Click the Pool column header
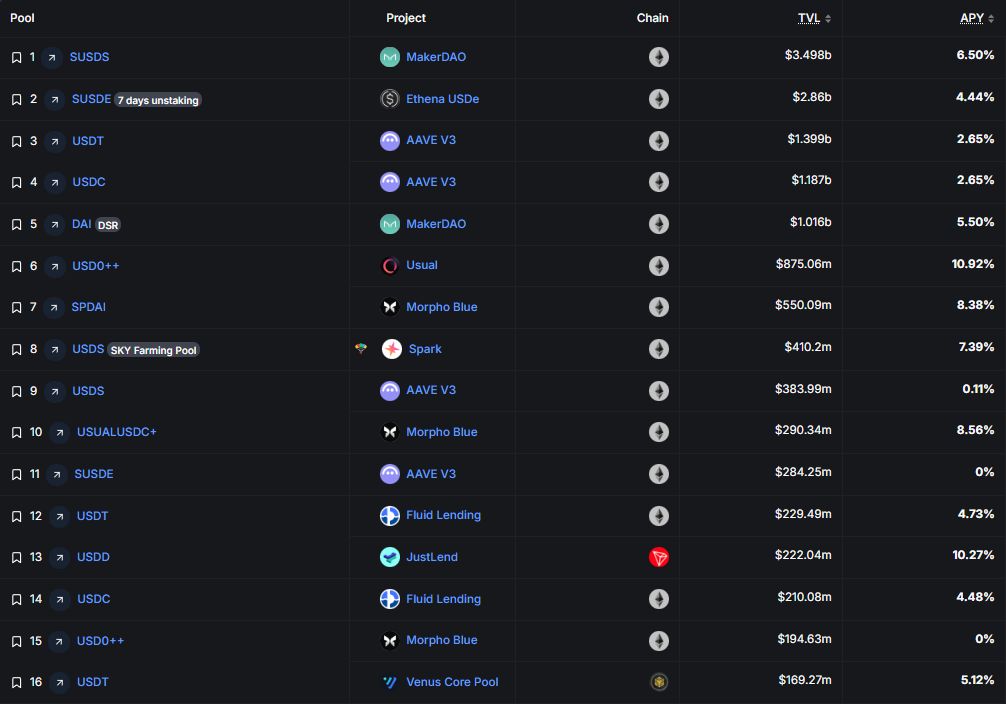The width and height of the screenshot is (1006, 704). tap(22, 18)
